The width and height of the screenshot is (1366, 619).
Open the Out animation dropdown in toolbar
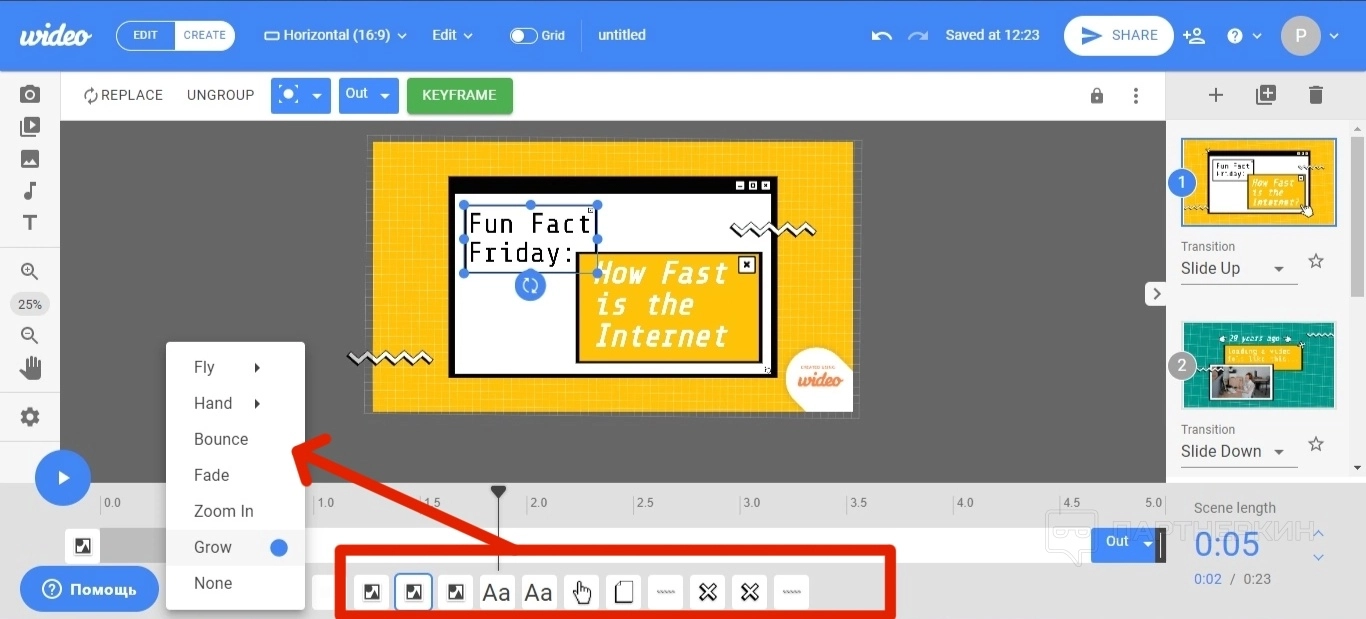click(368, 95)
